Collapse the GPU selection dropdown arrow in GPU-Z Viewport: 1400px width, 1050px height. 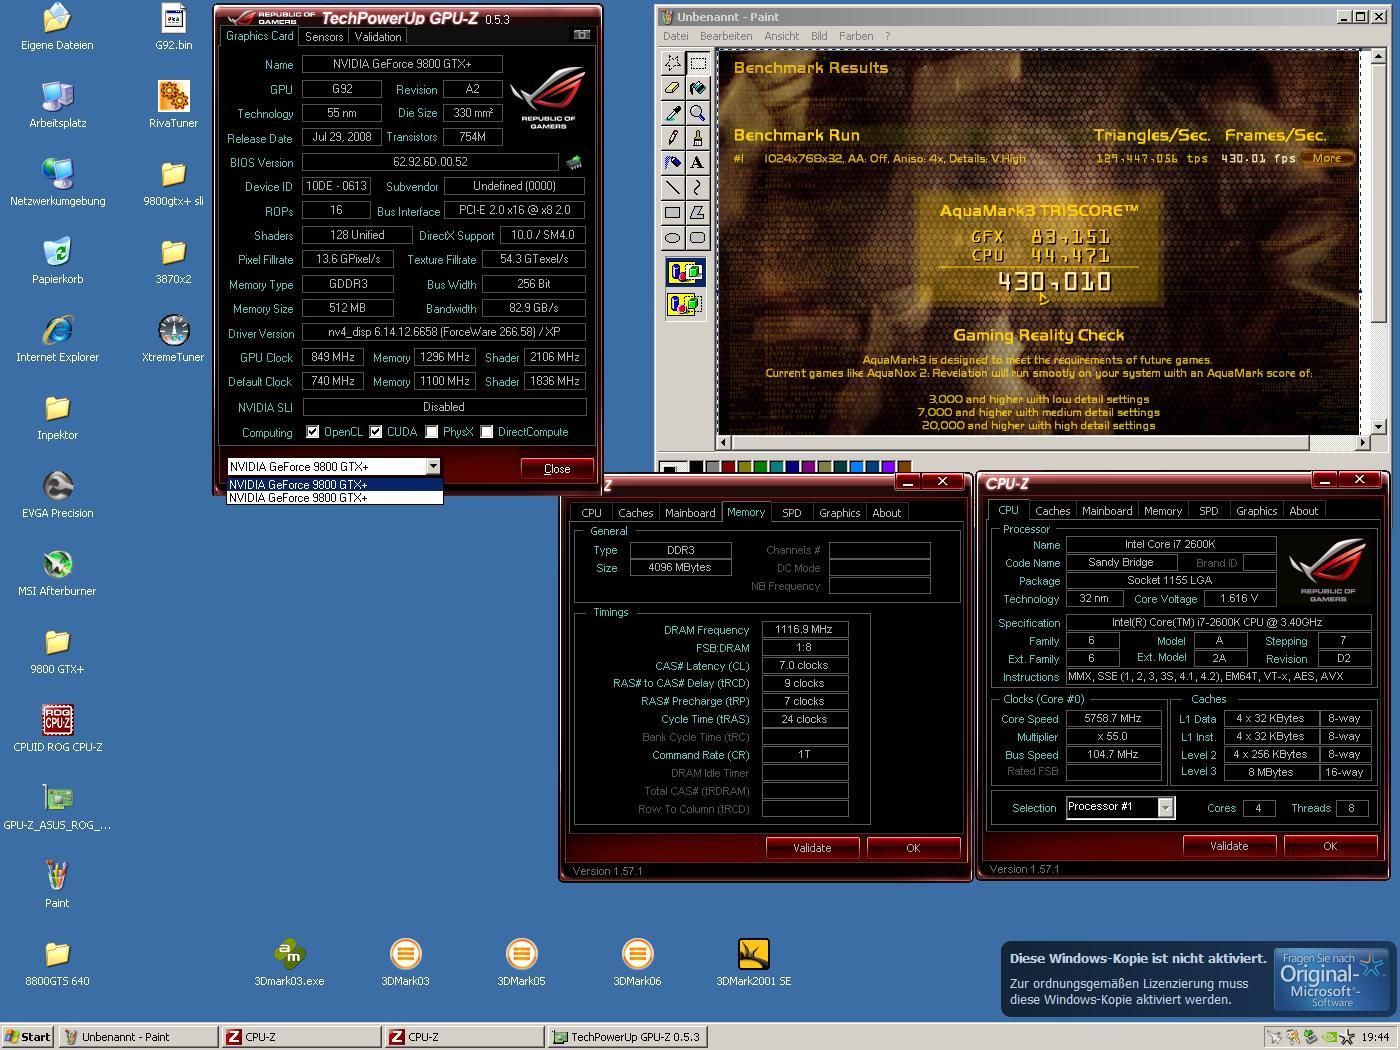(433, 466)
